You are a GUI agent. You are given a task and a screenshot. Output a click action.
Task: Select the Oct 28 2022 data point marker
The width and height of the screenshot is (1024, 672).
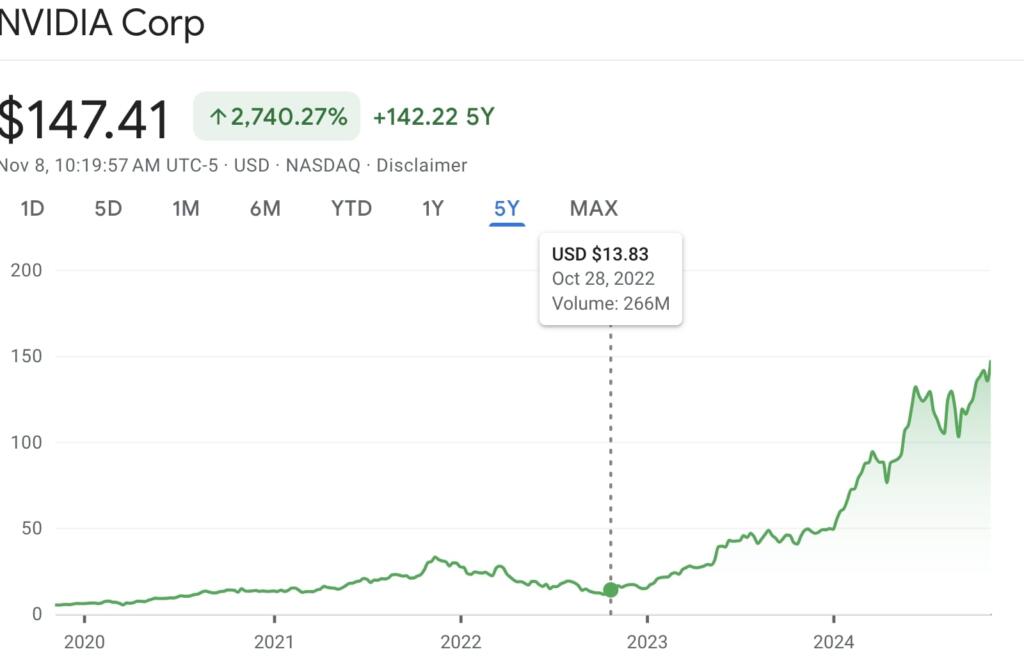pos(610,590)
